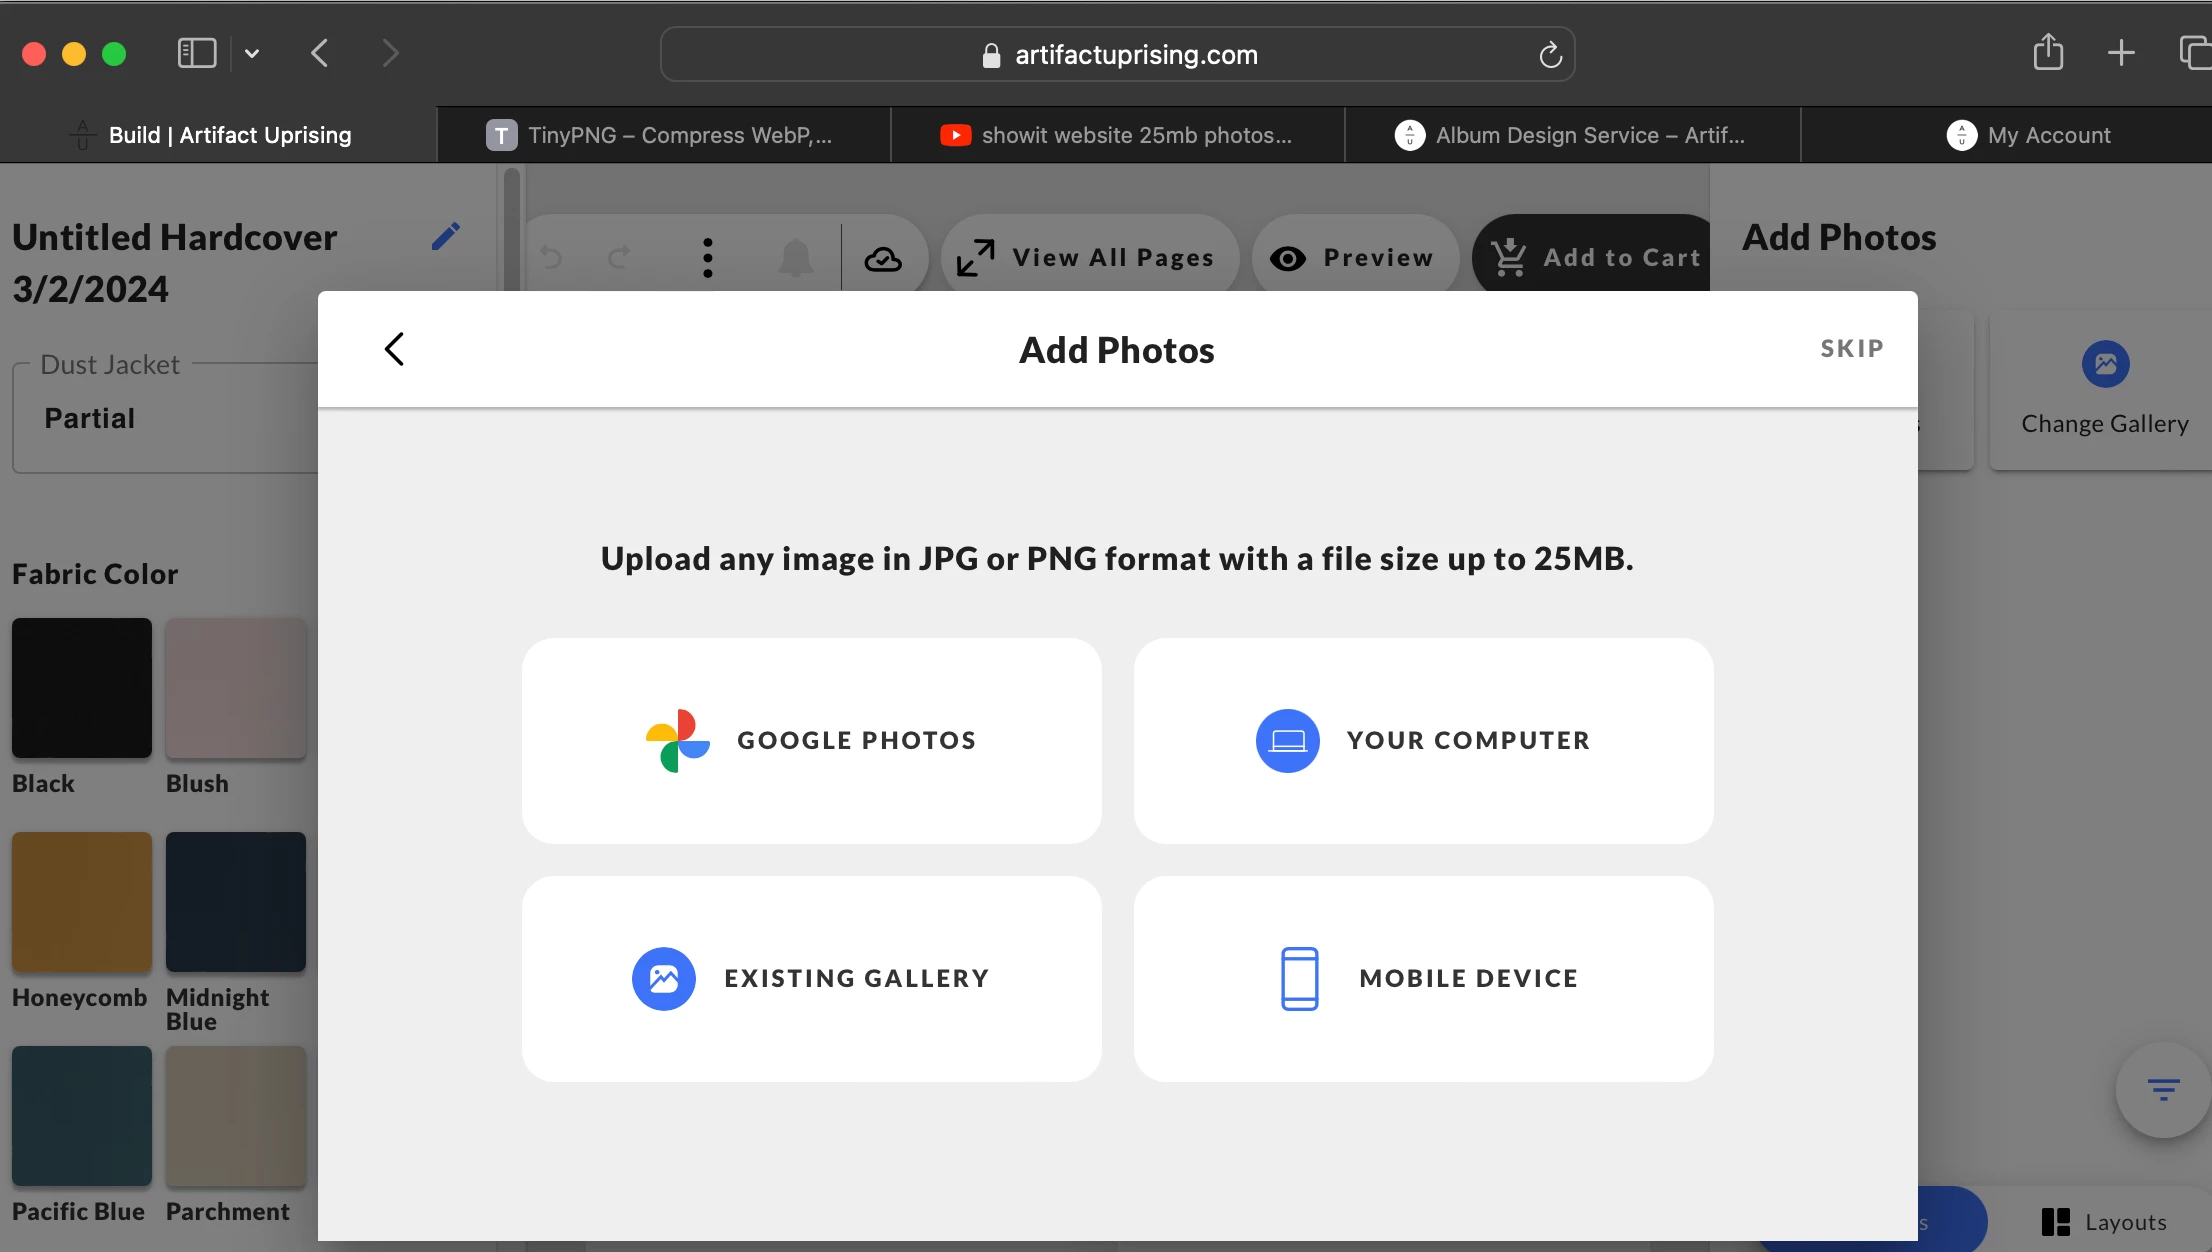The image size is (2212, 1252).
Task: Click the Add to Cart button
Action: [1596, 258]
